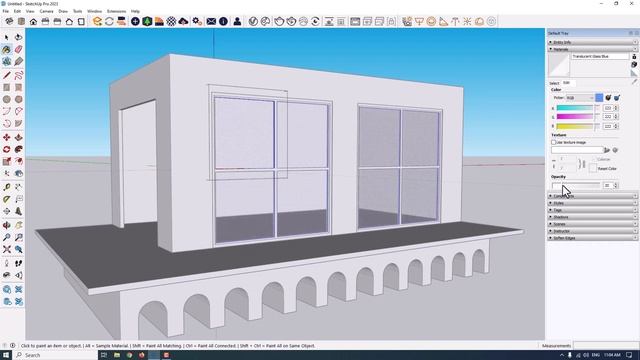Expand the Components panel
The image size is (640, 360).
592,196
